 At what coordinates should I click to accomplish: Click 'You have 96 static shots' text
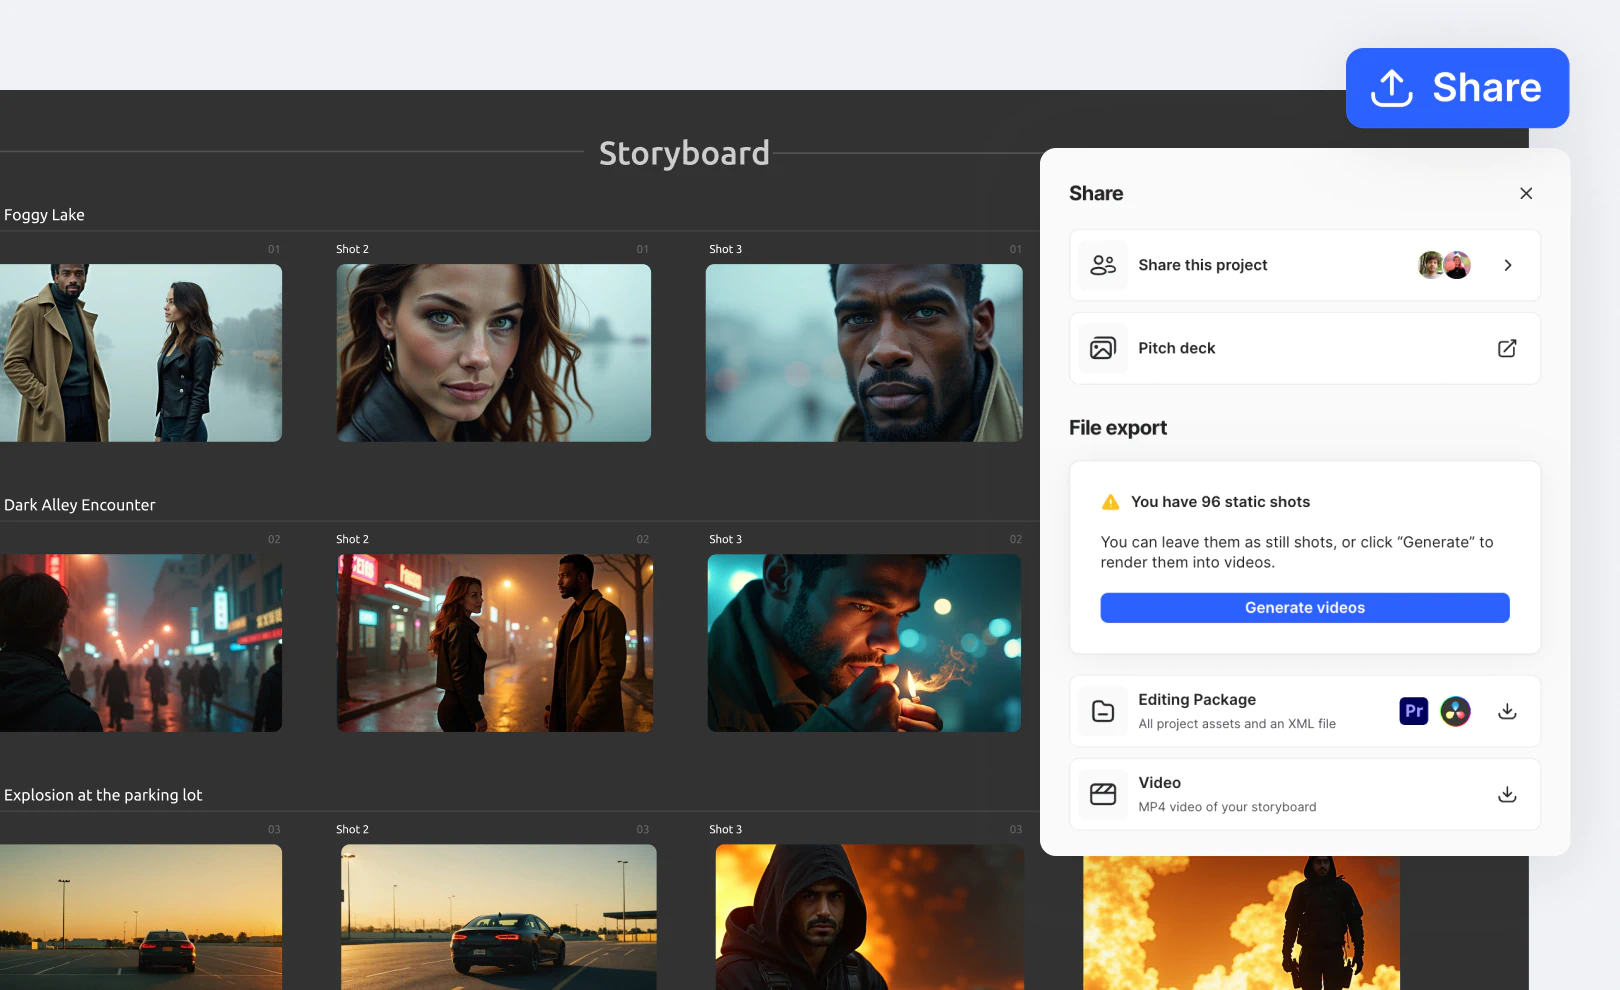pos(1220,502)
